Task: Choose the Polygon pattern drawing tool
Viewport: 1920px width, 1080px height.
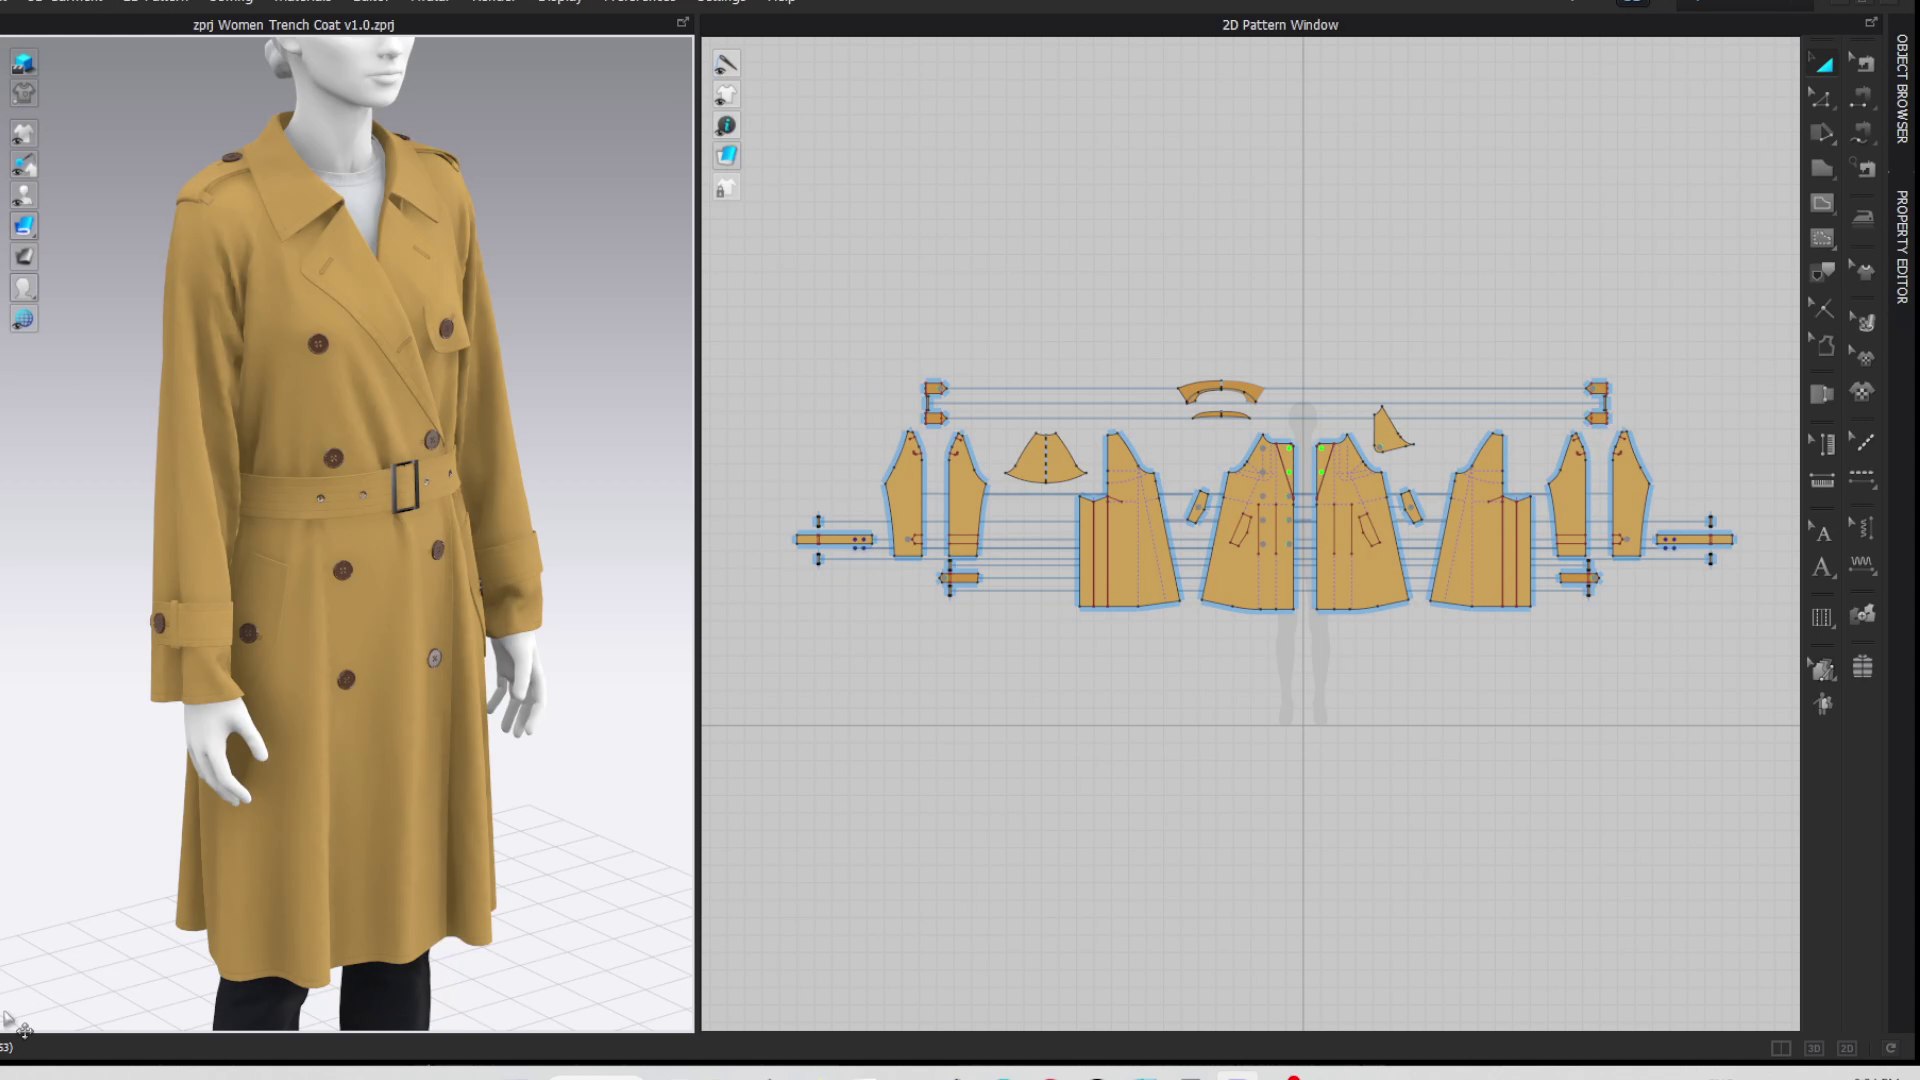Action: 1822,133
